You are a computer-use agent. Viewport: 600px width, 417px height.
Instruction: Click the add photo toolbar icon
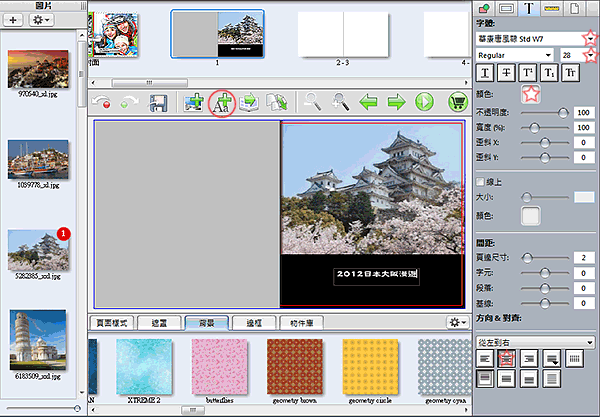click(x=194, y=103)
